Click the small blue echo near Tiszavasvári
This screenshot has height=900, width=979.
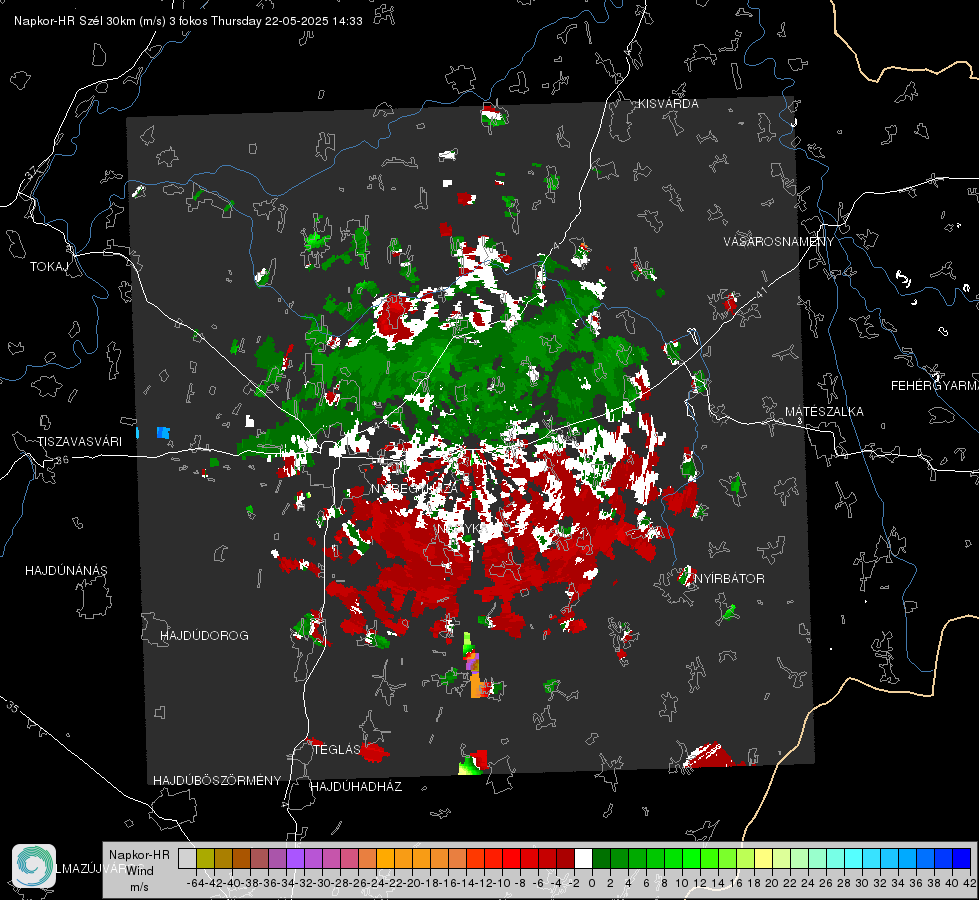pos(163,432)
